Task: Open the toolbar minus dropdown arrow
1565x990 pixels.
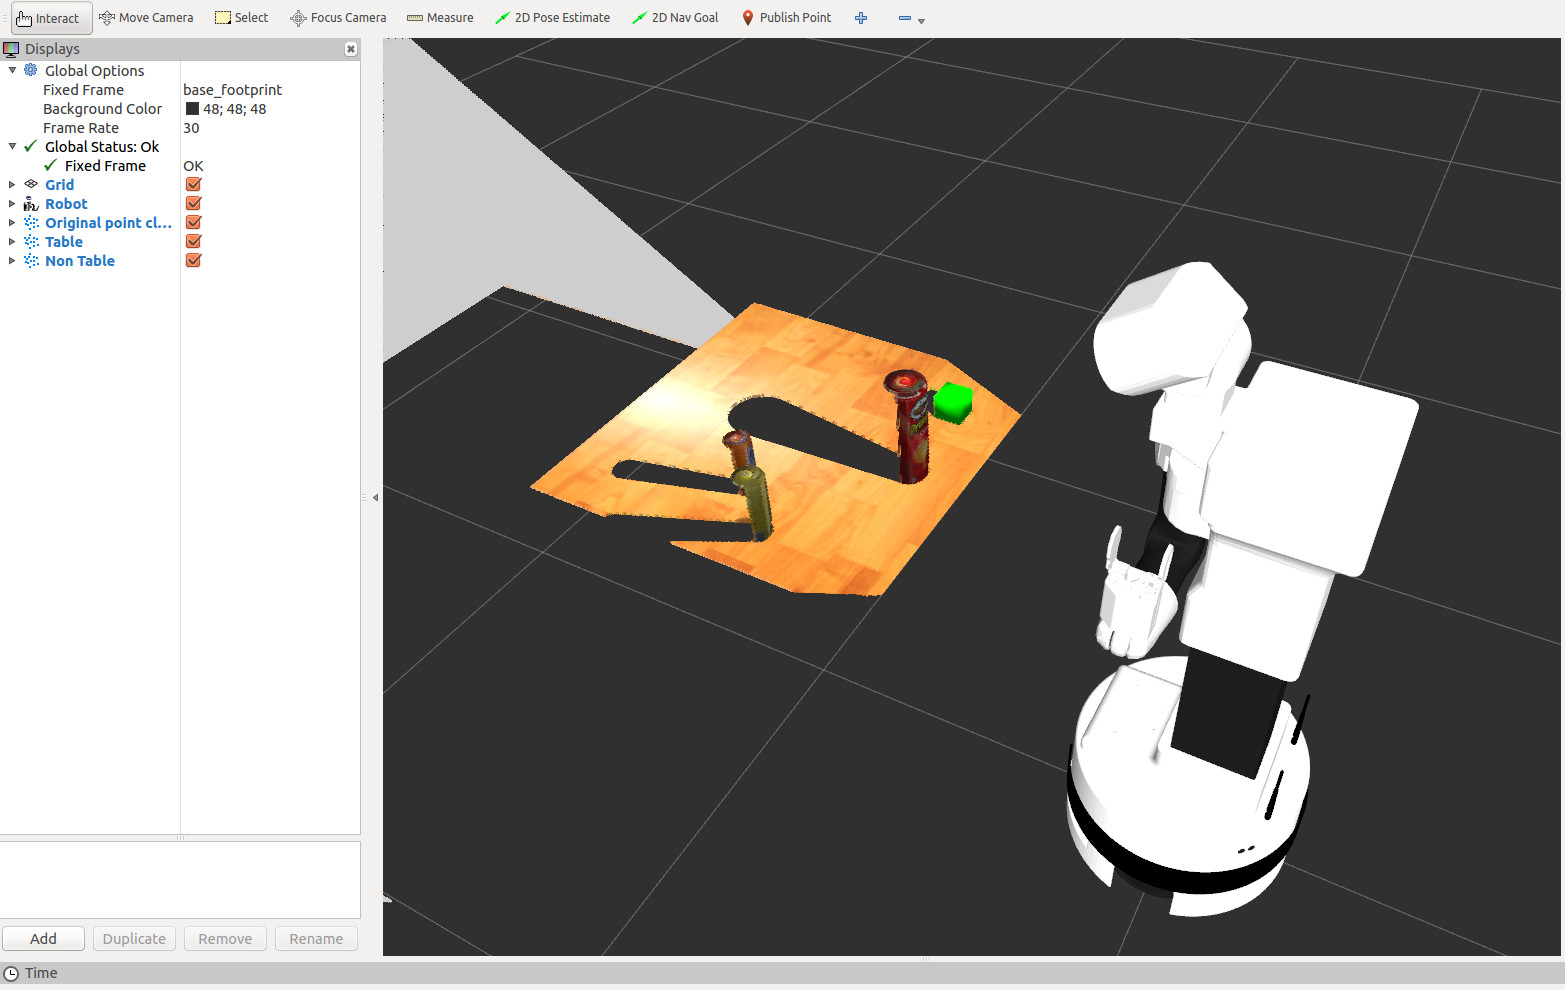Action: (x=921, y=21)
